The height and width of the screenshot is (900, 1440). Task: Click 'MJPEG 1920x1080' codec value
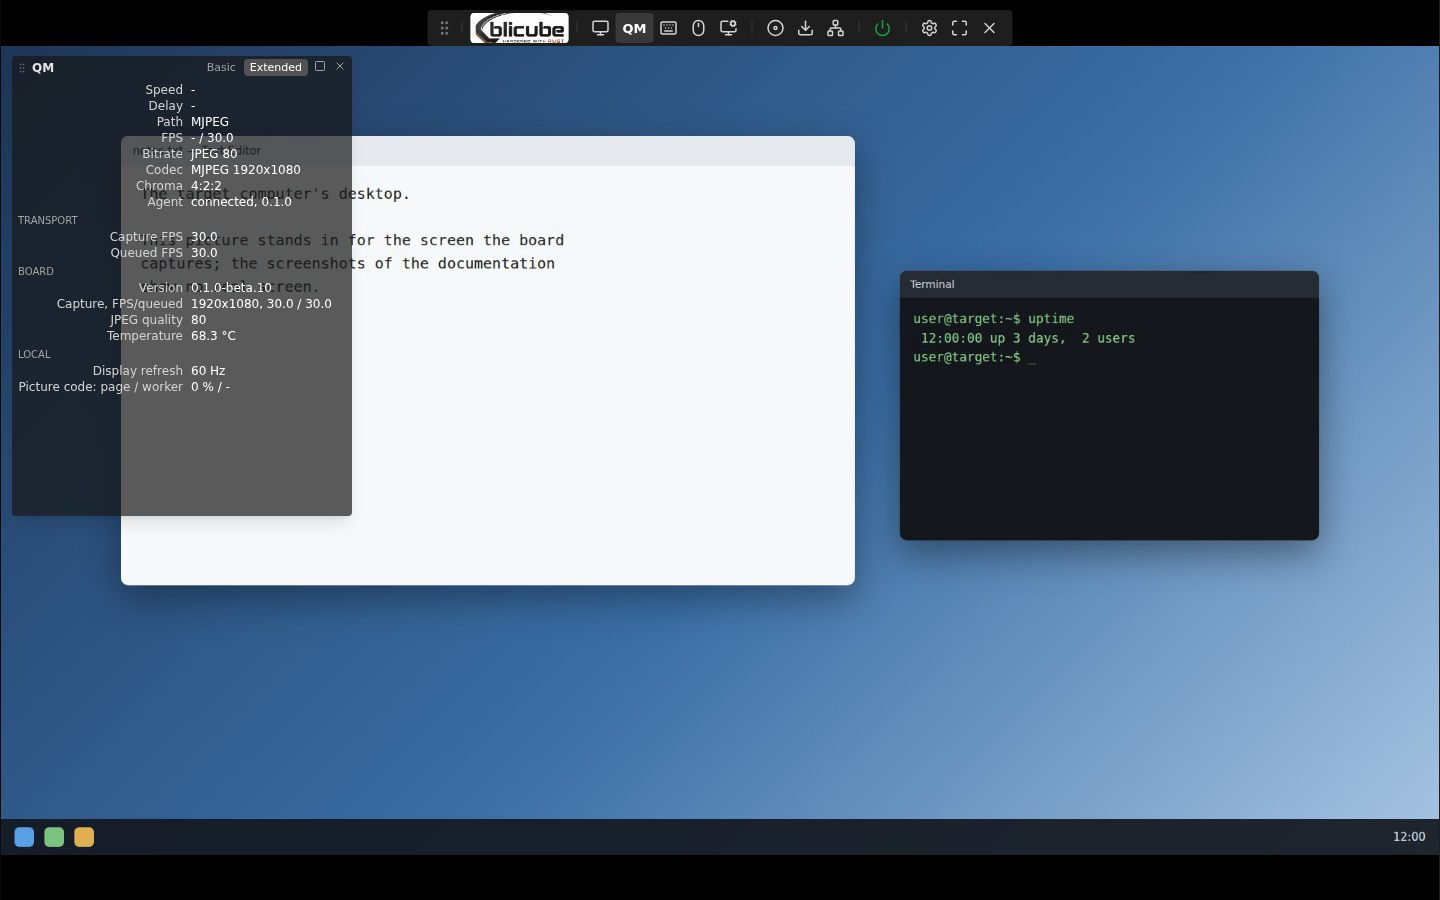pyautogui.click(x=246, y=170)
